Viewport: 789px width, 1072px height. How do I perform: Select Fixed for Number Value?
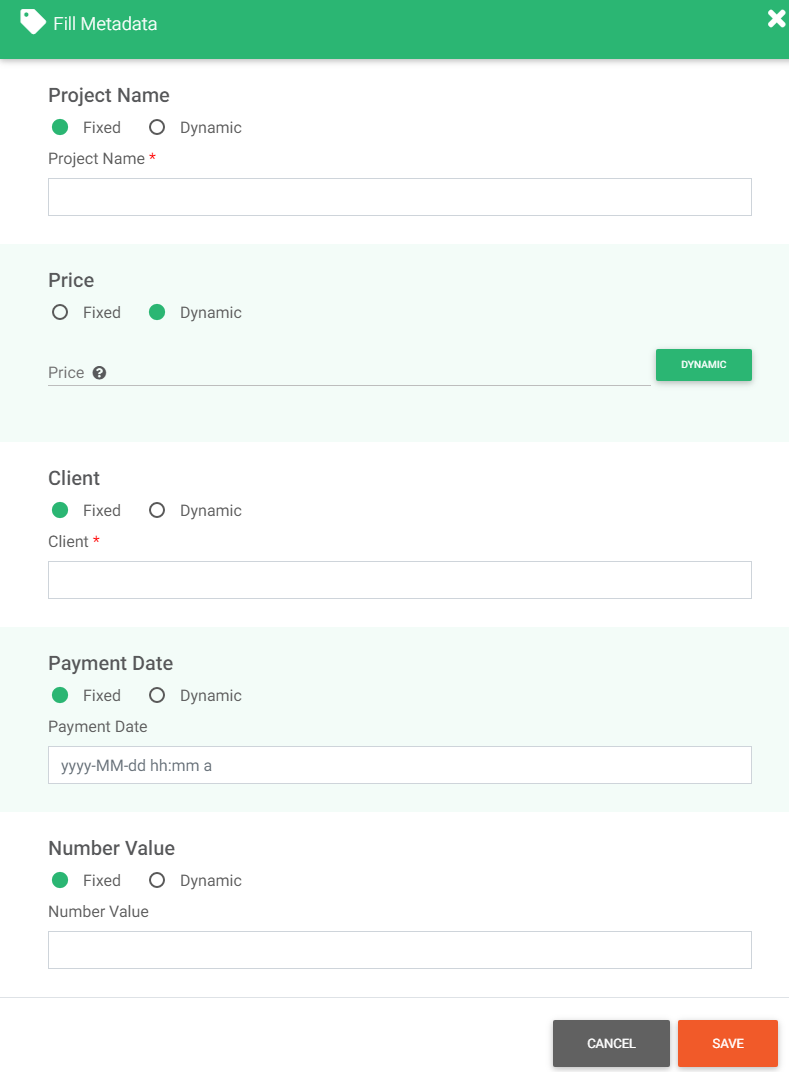point(60,880)
